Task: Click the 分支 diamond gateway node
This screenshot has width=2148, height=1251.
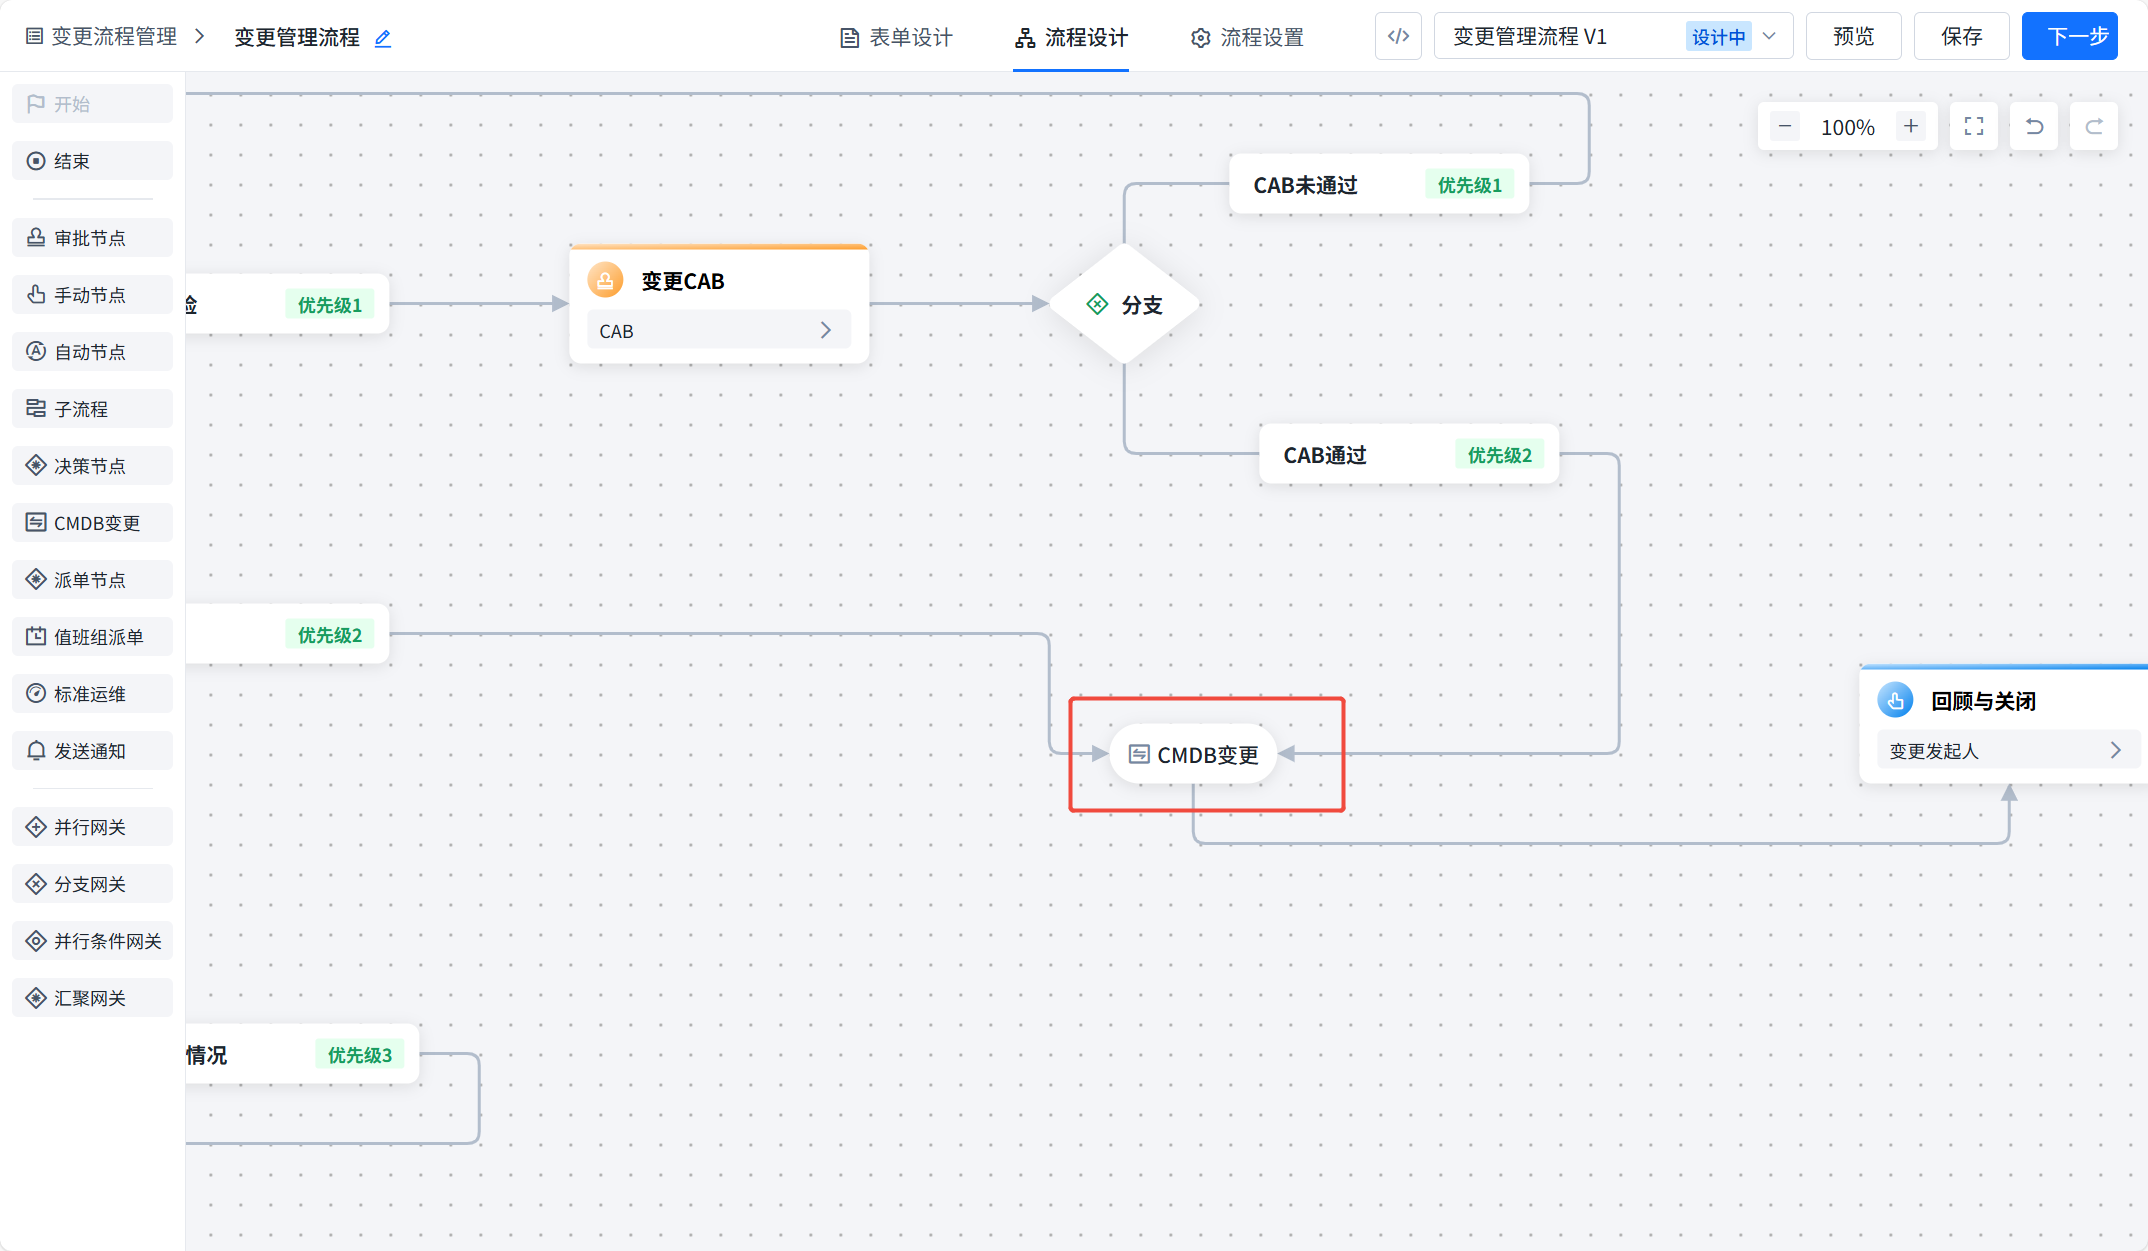Action: [1125, 305]
